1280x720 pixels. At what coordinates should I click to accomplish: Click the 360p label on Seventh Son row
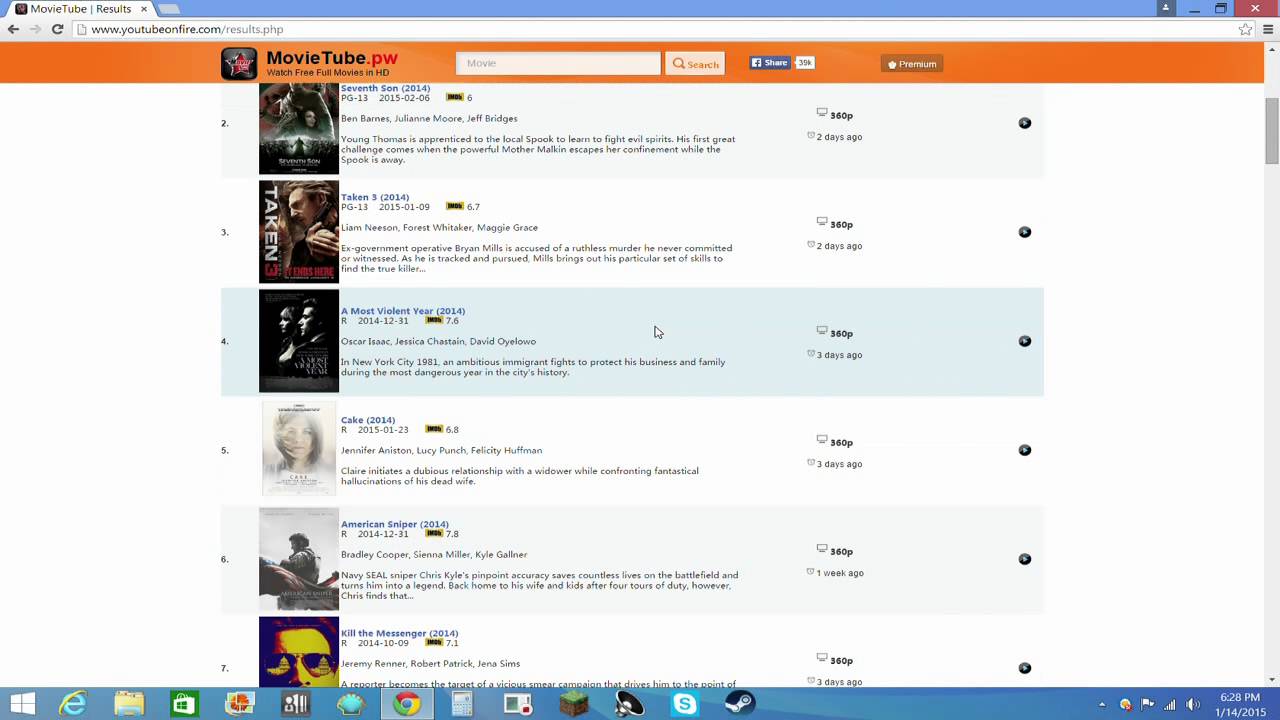(841, 115)
